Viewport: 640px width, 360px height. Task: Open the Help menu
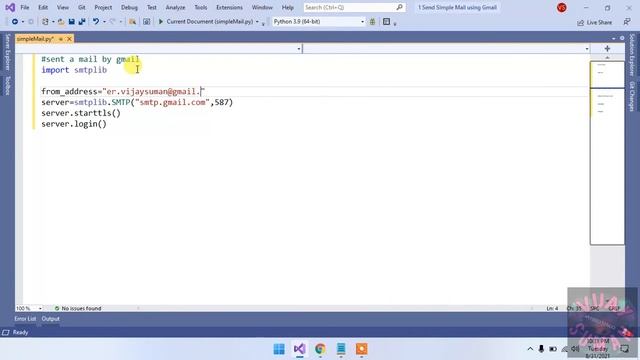(287, 7)
